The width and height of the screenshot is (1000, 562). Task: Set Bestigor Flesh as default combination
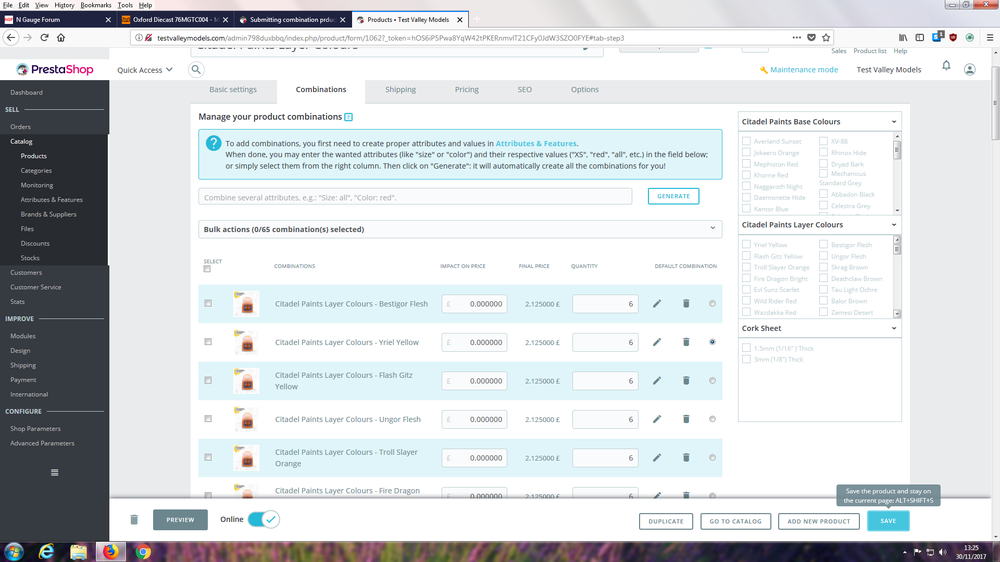(712, 304)
